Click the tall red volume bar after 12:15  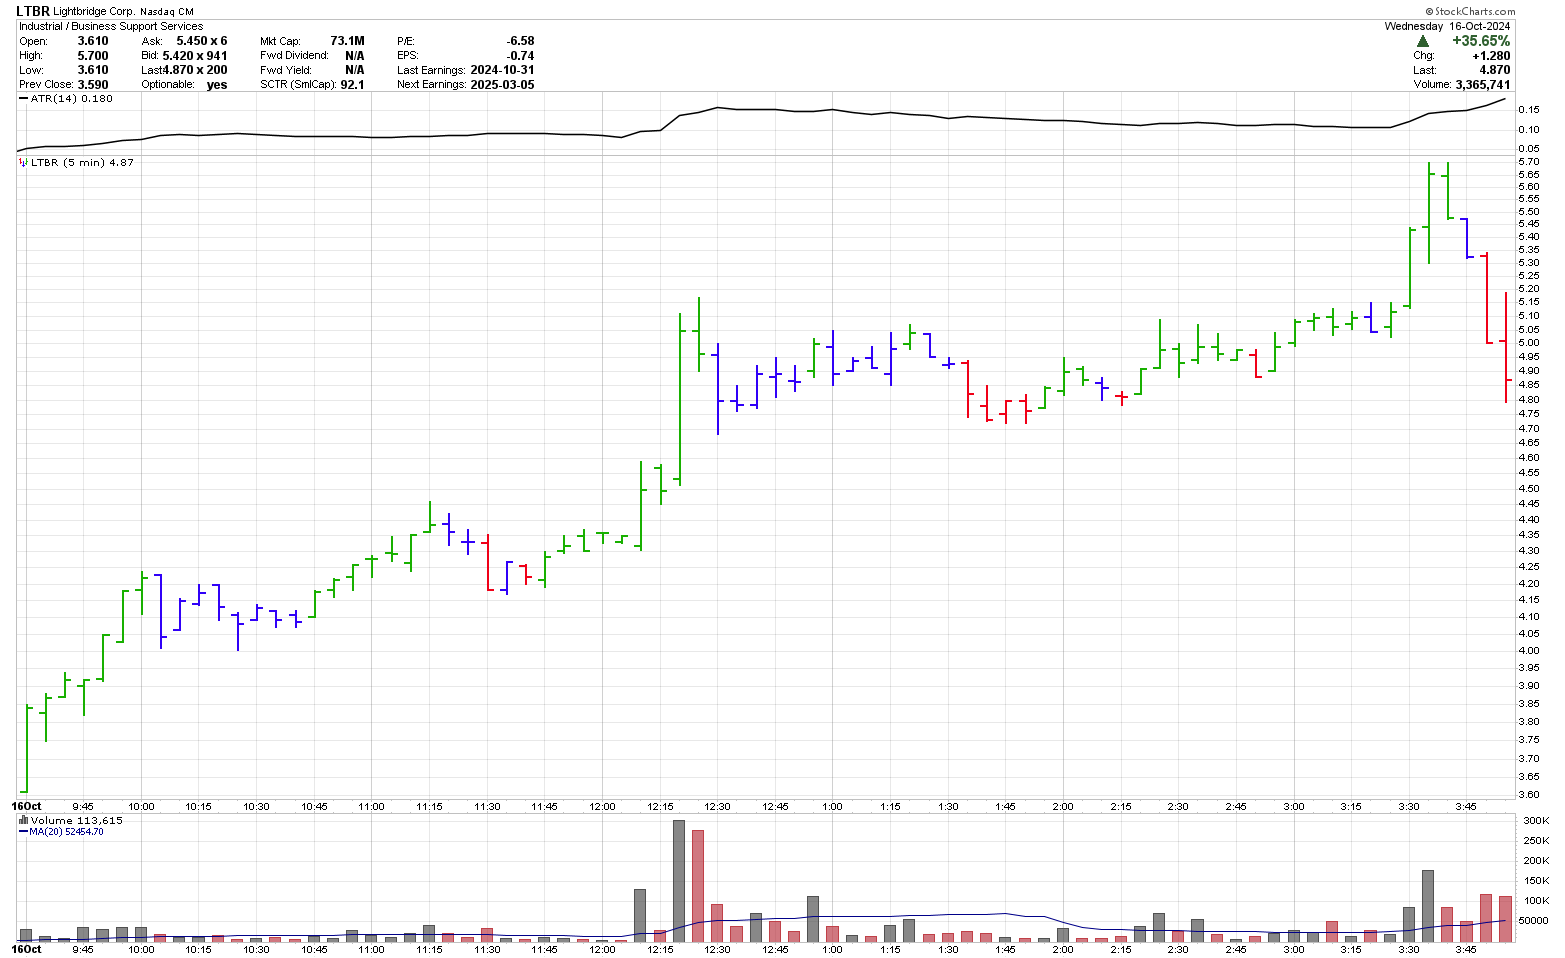coord(698,886)
